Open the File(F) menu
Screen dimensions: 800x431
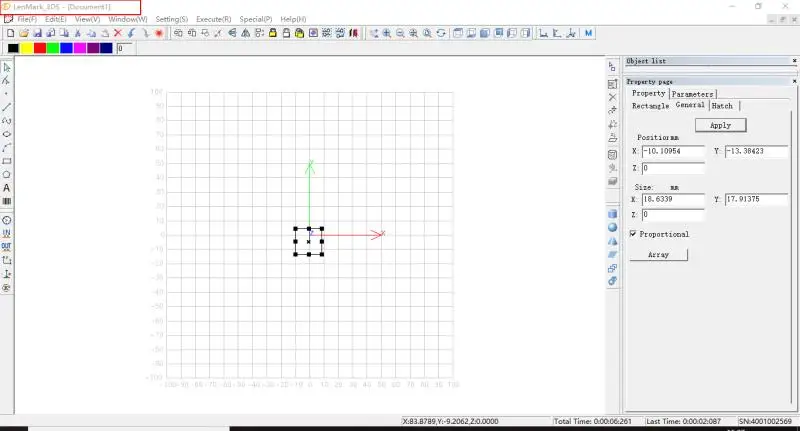pyautogui.click(x=21, y=19)
